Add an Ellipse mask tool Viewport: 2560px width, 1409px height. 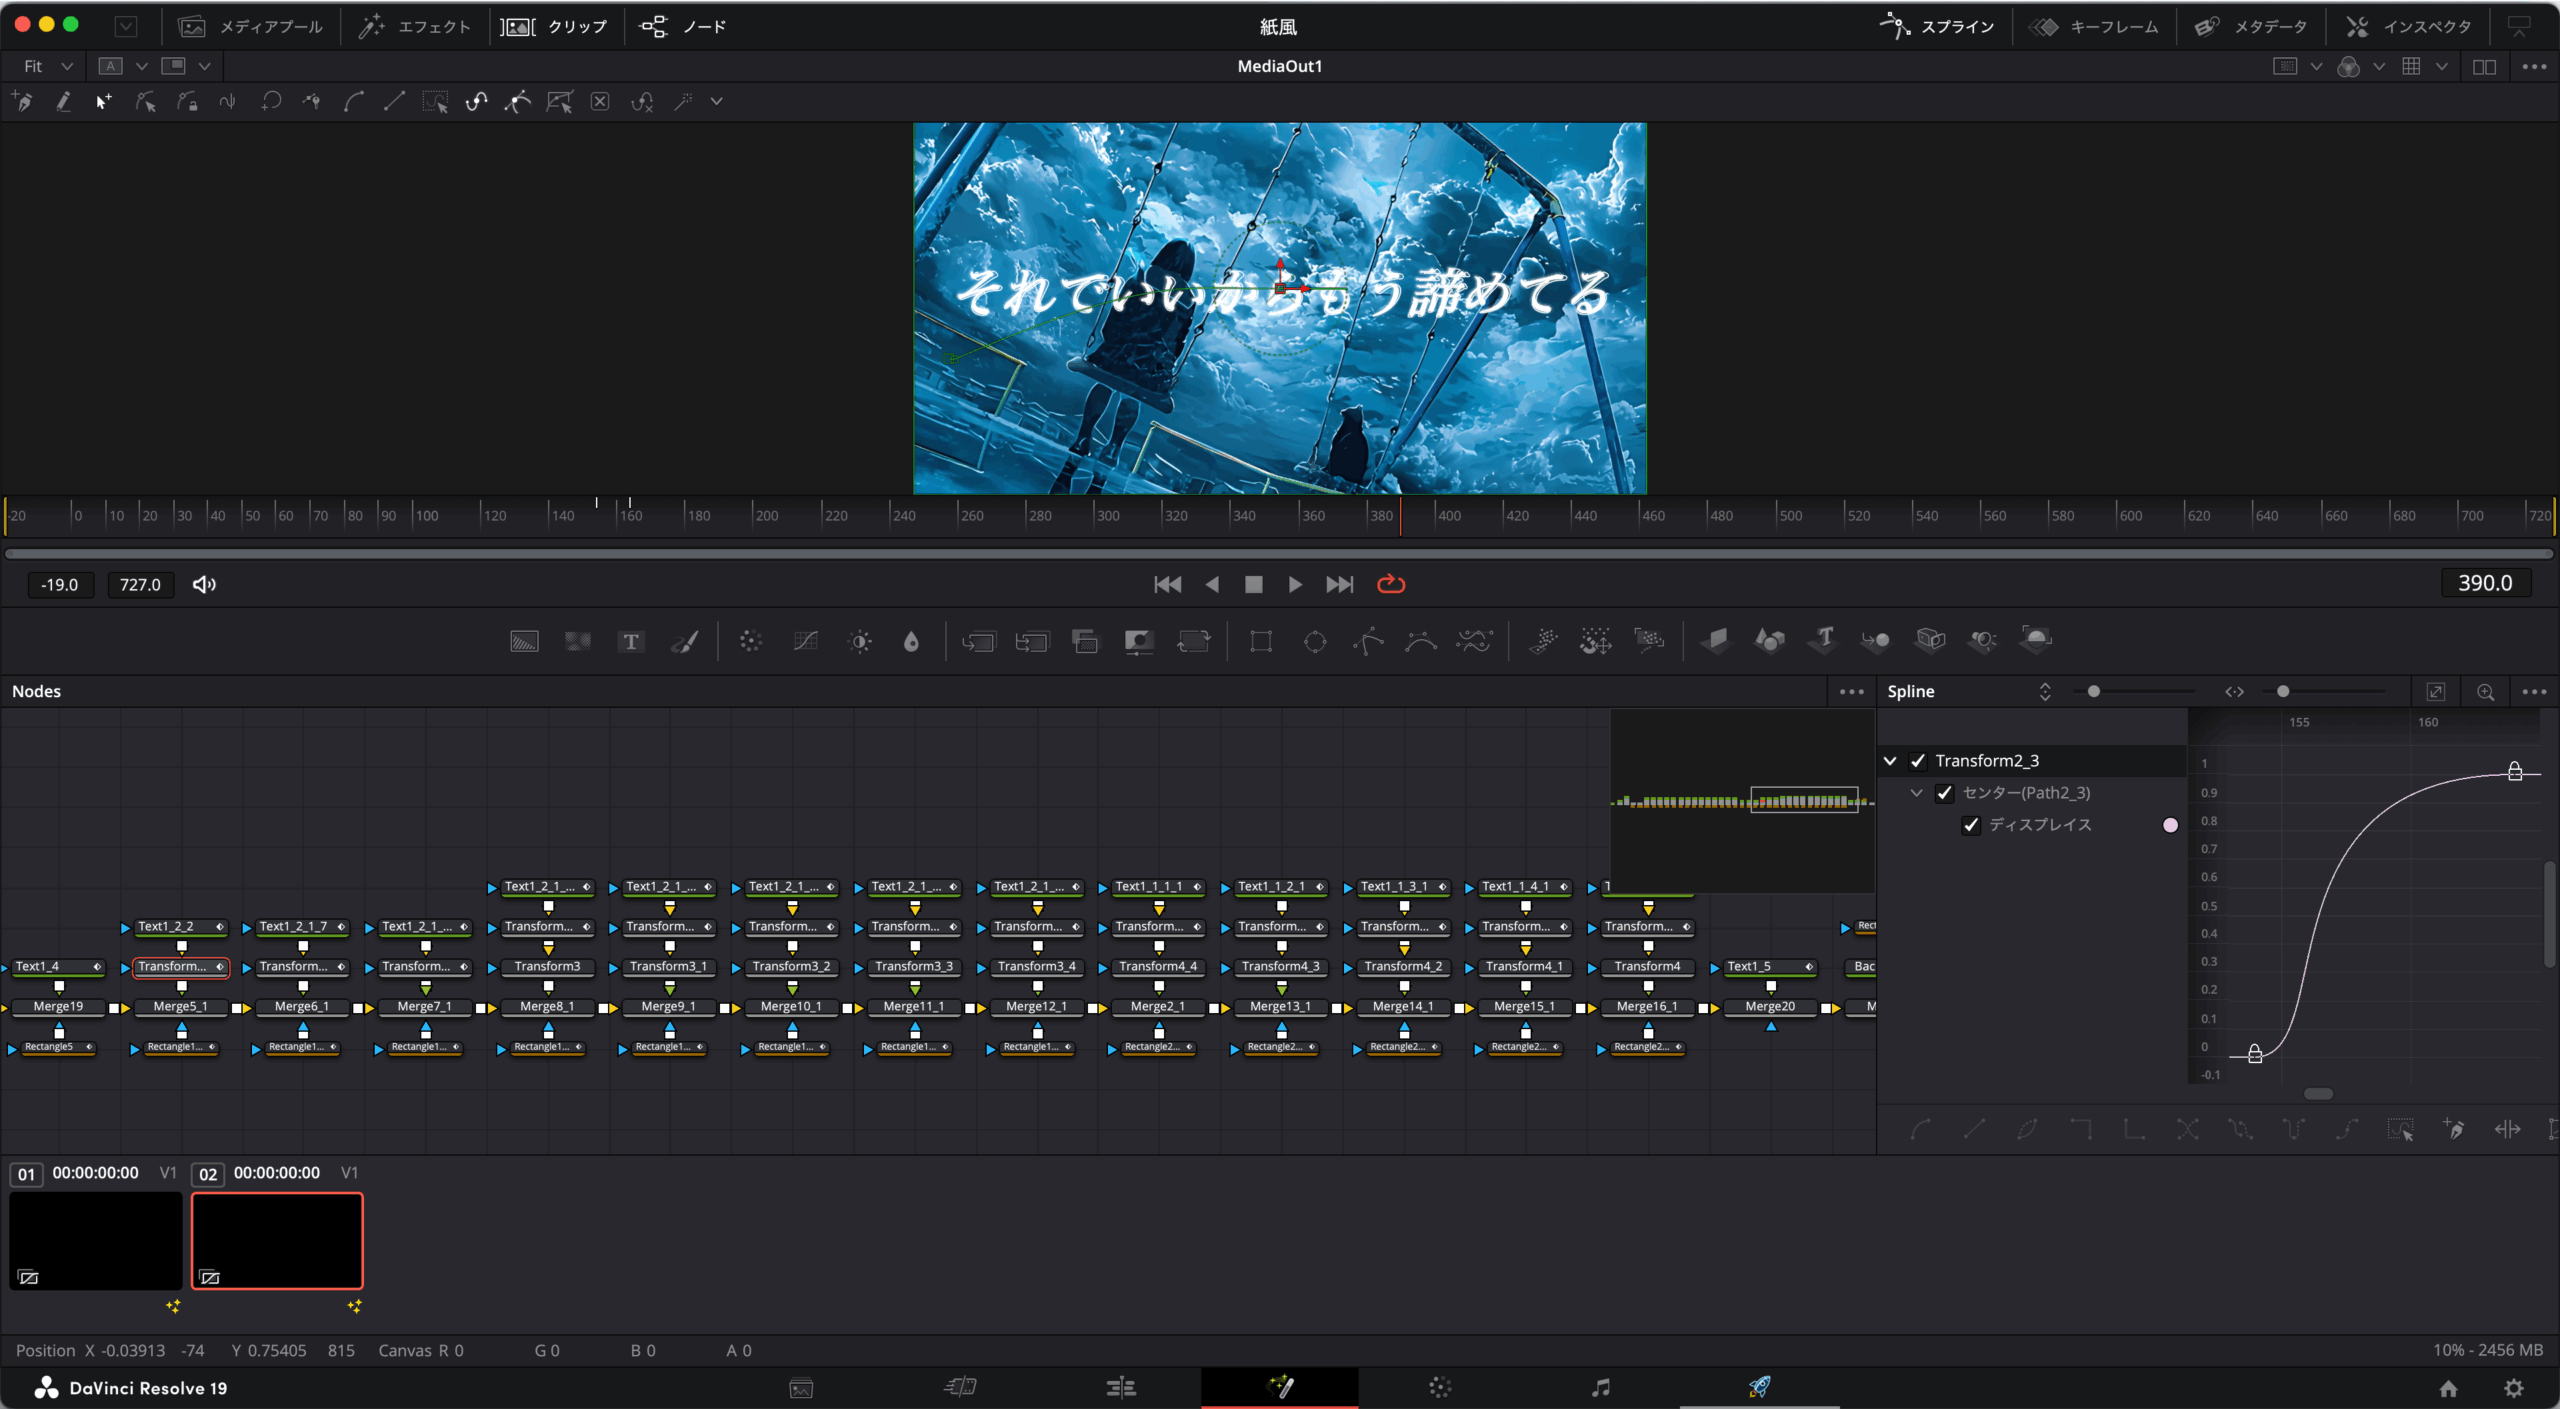pyautogui.click(x=1315, y=641)
